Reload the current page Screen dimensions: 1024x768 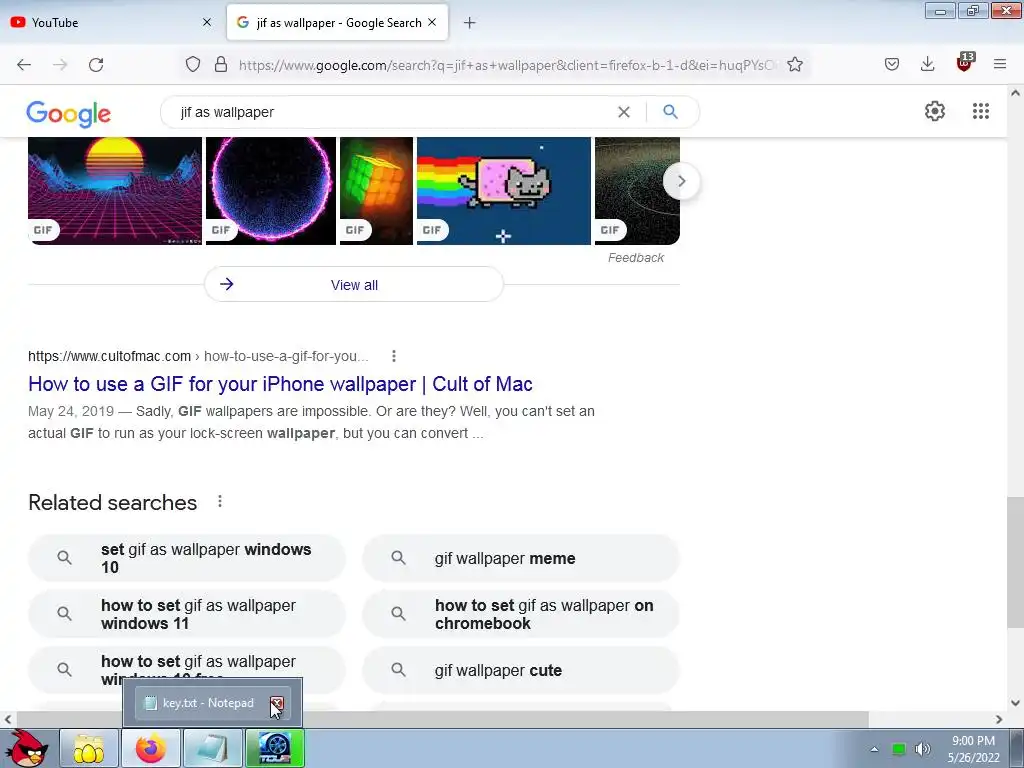pyautogui.click(x=96, y=65)
